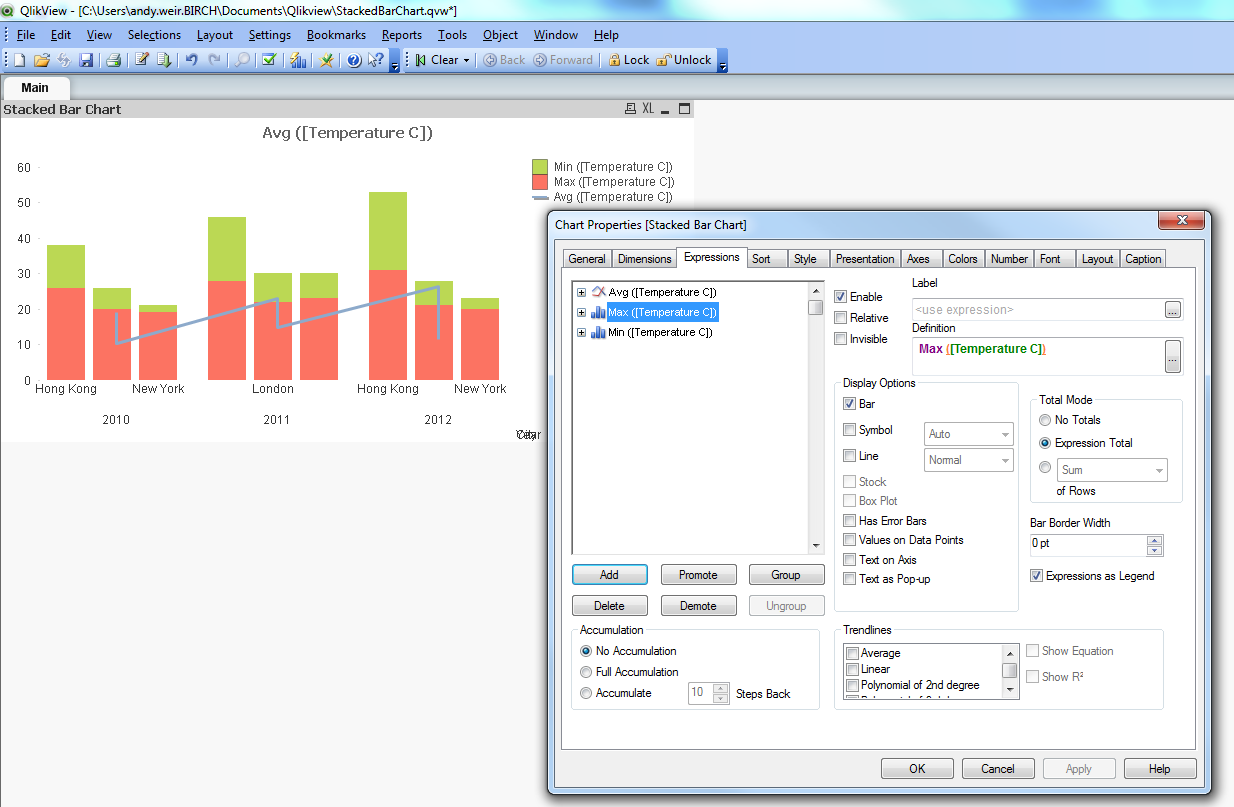Switch to the Colors tab
Screen dimensions: 1234x807
pyautogui.click(x=962, y=259)
